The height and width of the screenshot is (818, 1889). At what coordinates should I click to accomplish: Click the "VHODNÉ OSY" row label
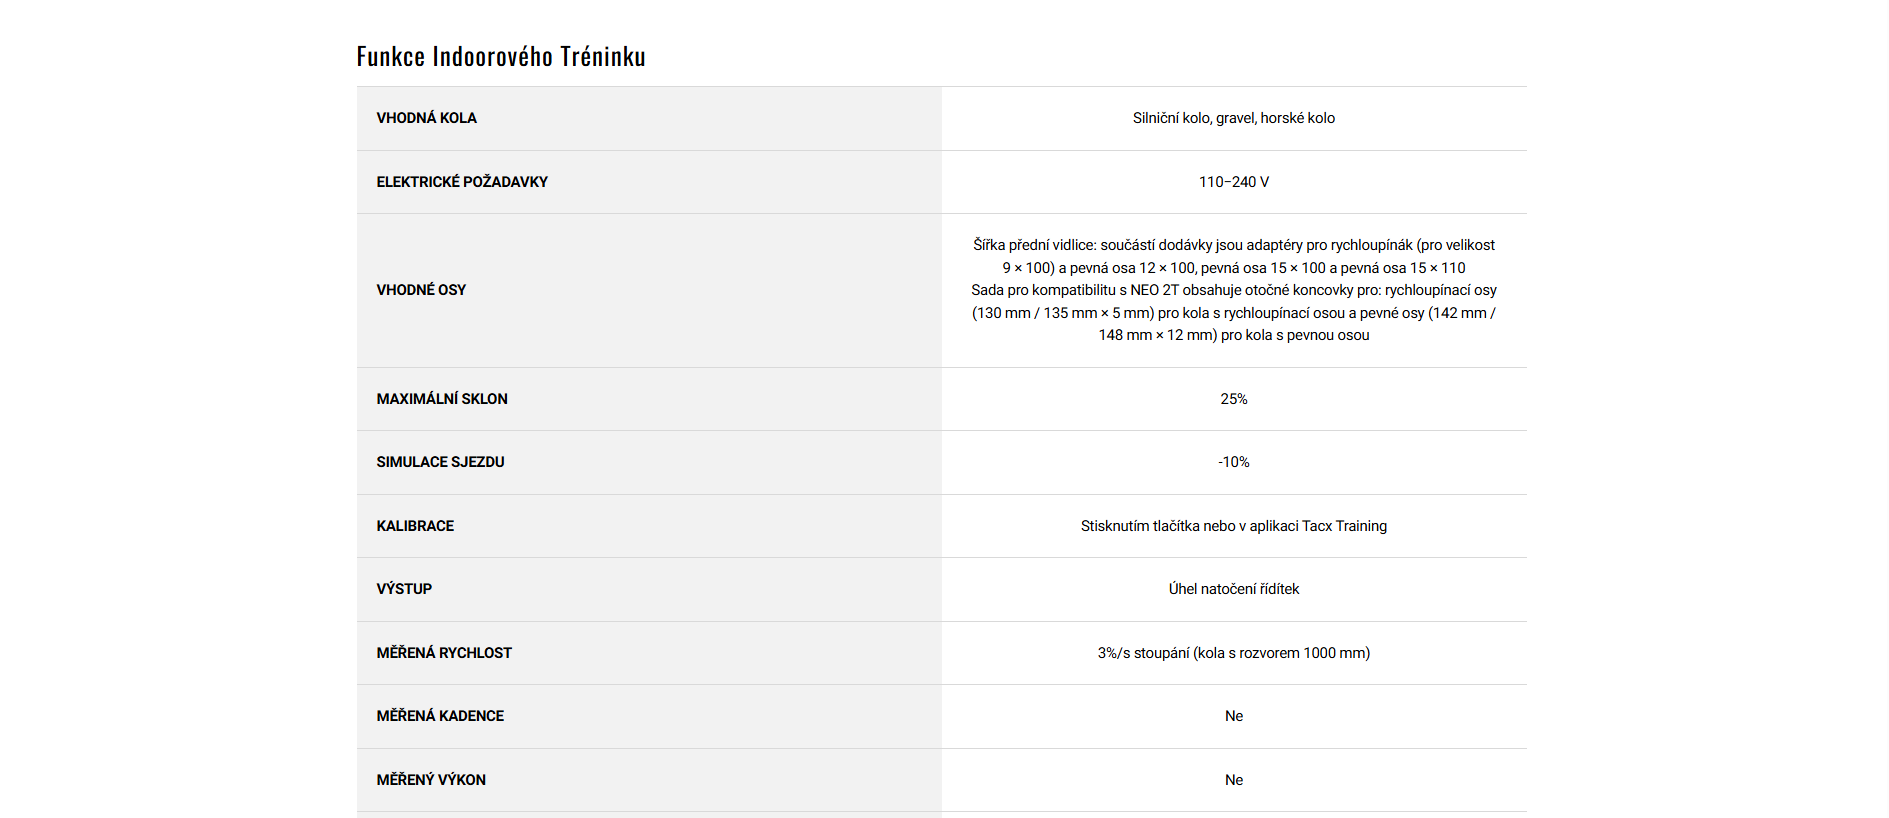pos(421,290)
